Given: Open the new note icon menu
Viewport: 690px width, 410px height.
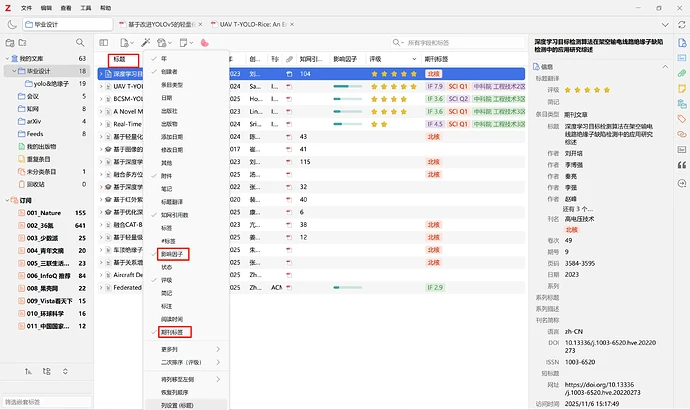Looking at the screenshot, I should [x=186, y=43].
